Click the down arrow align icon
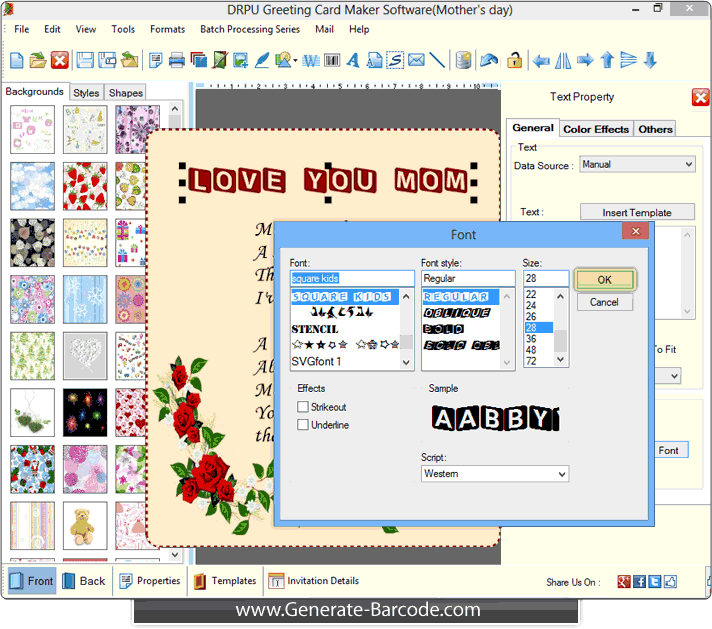The height and width of the screenshot is (629, 712). point(650,60)
